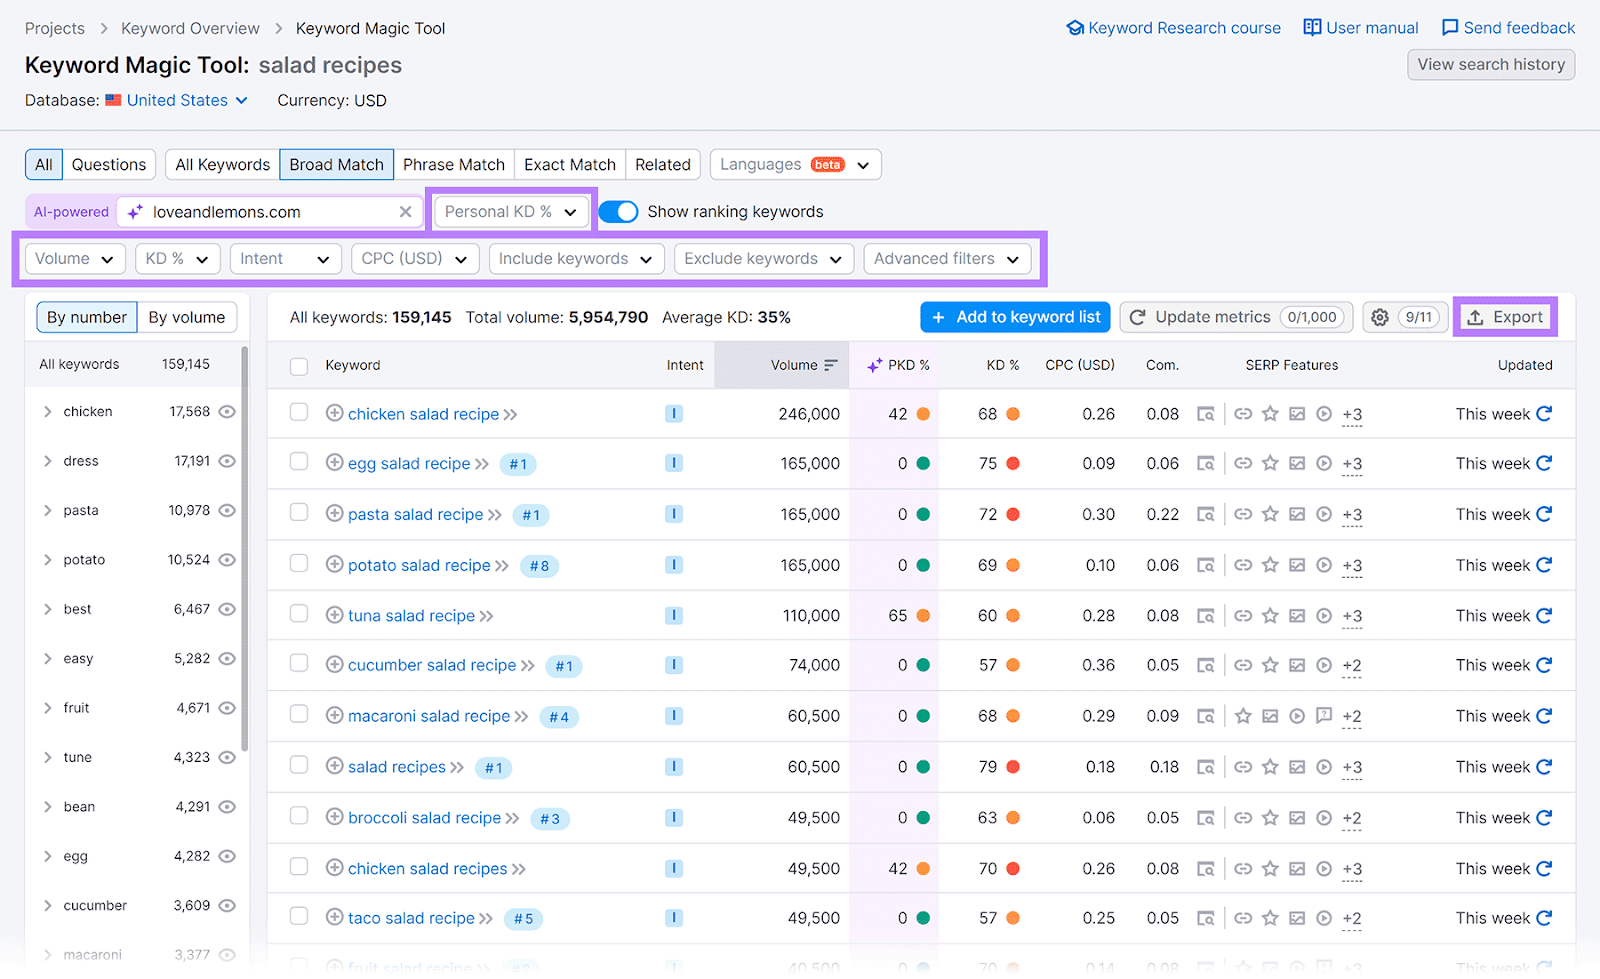Switch to the Questions tab
1600x979 pixels.
108,164
